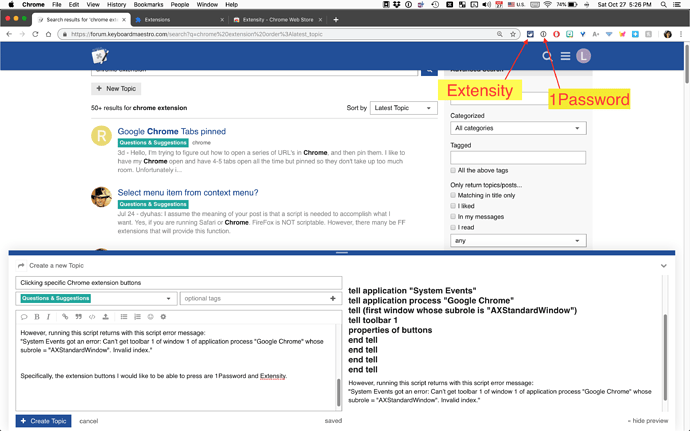
Task: Open a new Chrome tab with plus
Action: tap(336, 20)
